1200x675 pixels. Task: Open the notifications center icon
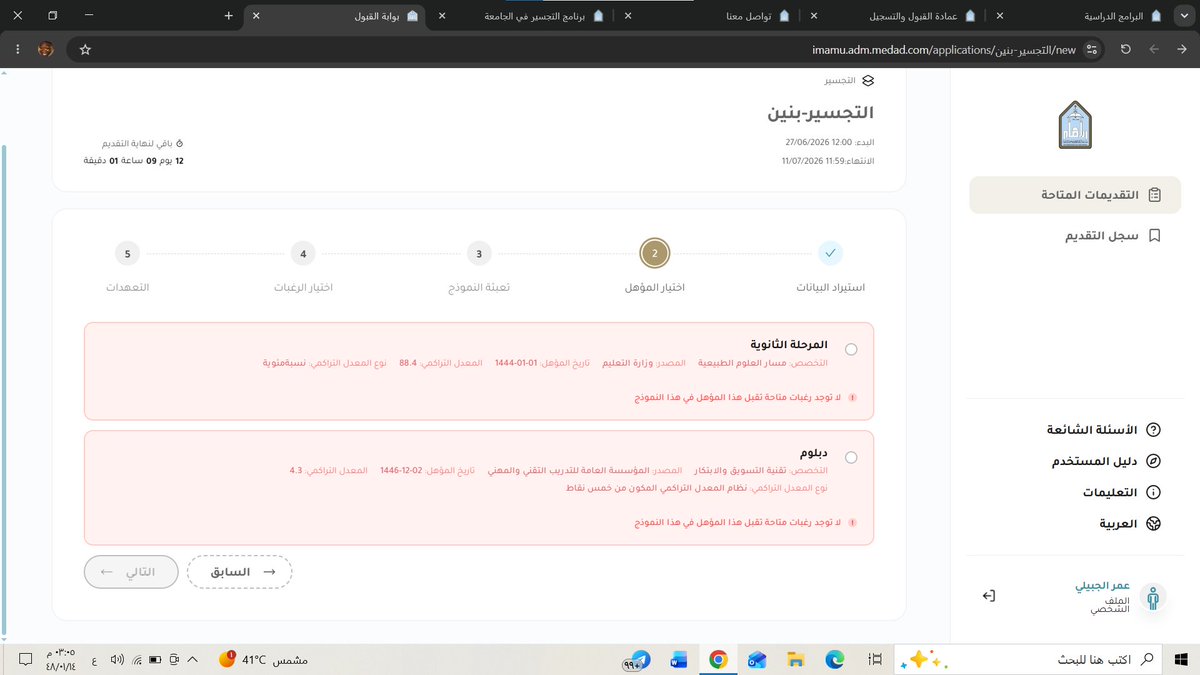point(24,660)
